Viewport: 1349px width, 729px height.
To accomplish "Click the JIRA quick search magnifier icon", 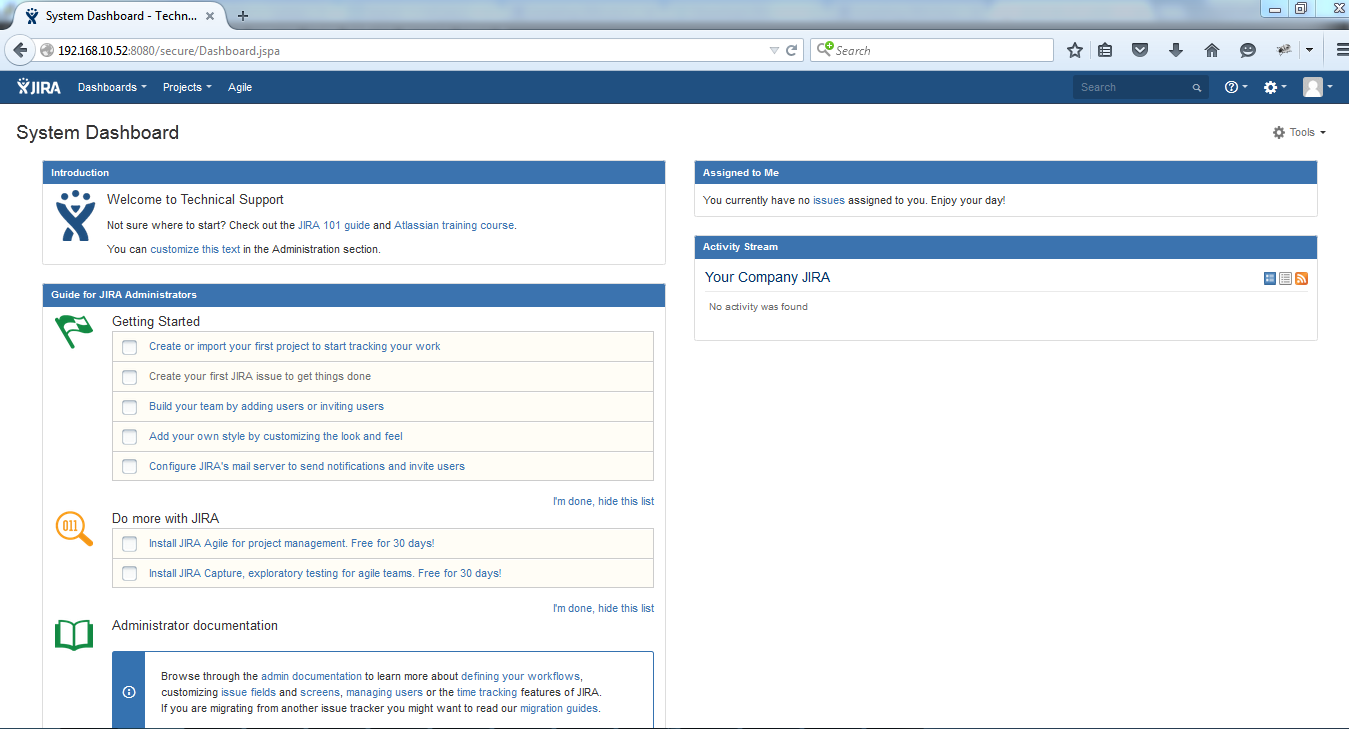I will click(x=1197, y=88).
